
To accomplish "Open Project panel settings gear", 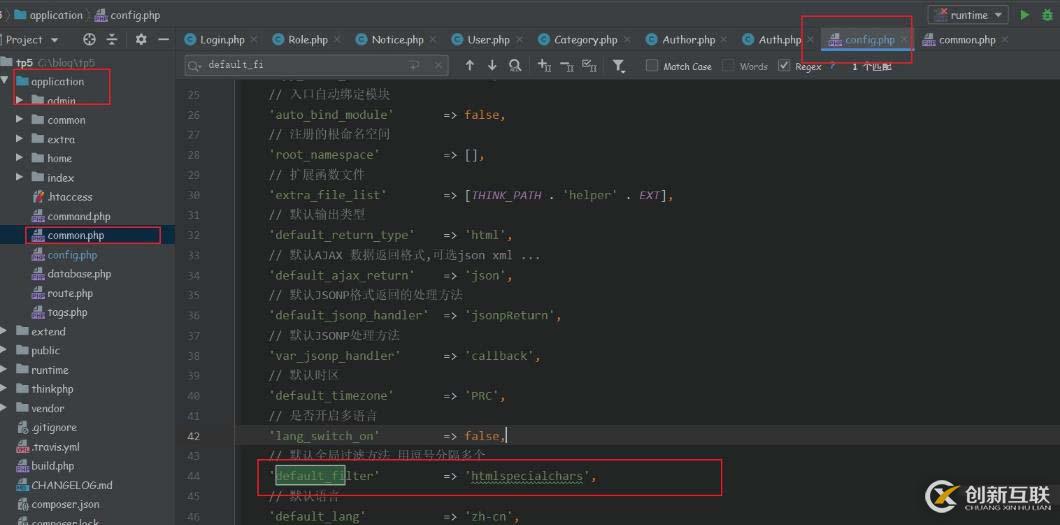I will pos(141,40).
